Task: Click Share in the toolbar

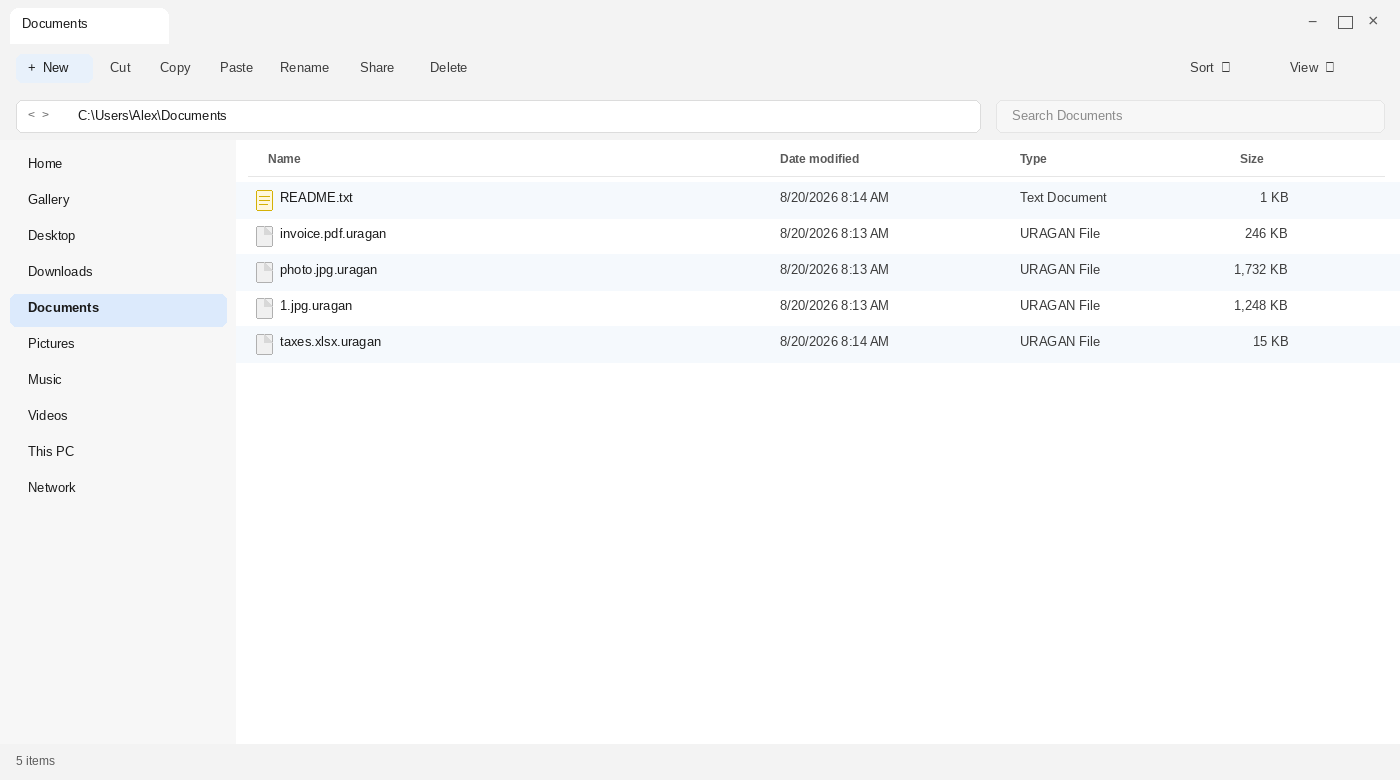Action: 377,68
